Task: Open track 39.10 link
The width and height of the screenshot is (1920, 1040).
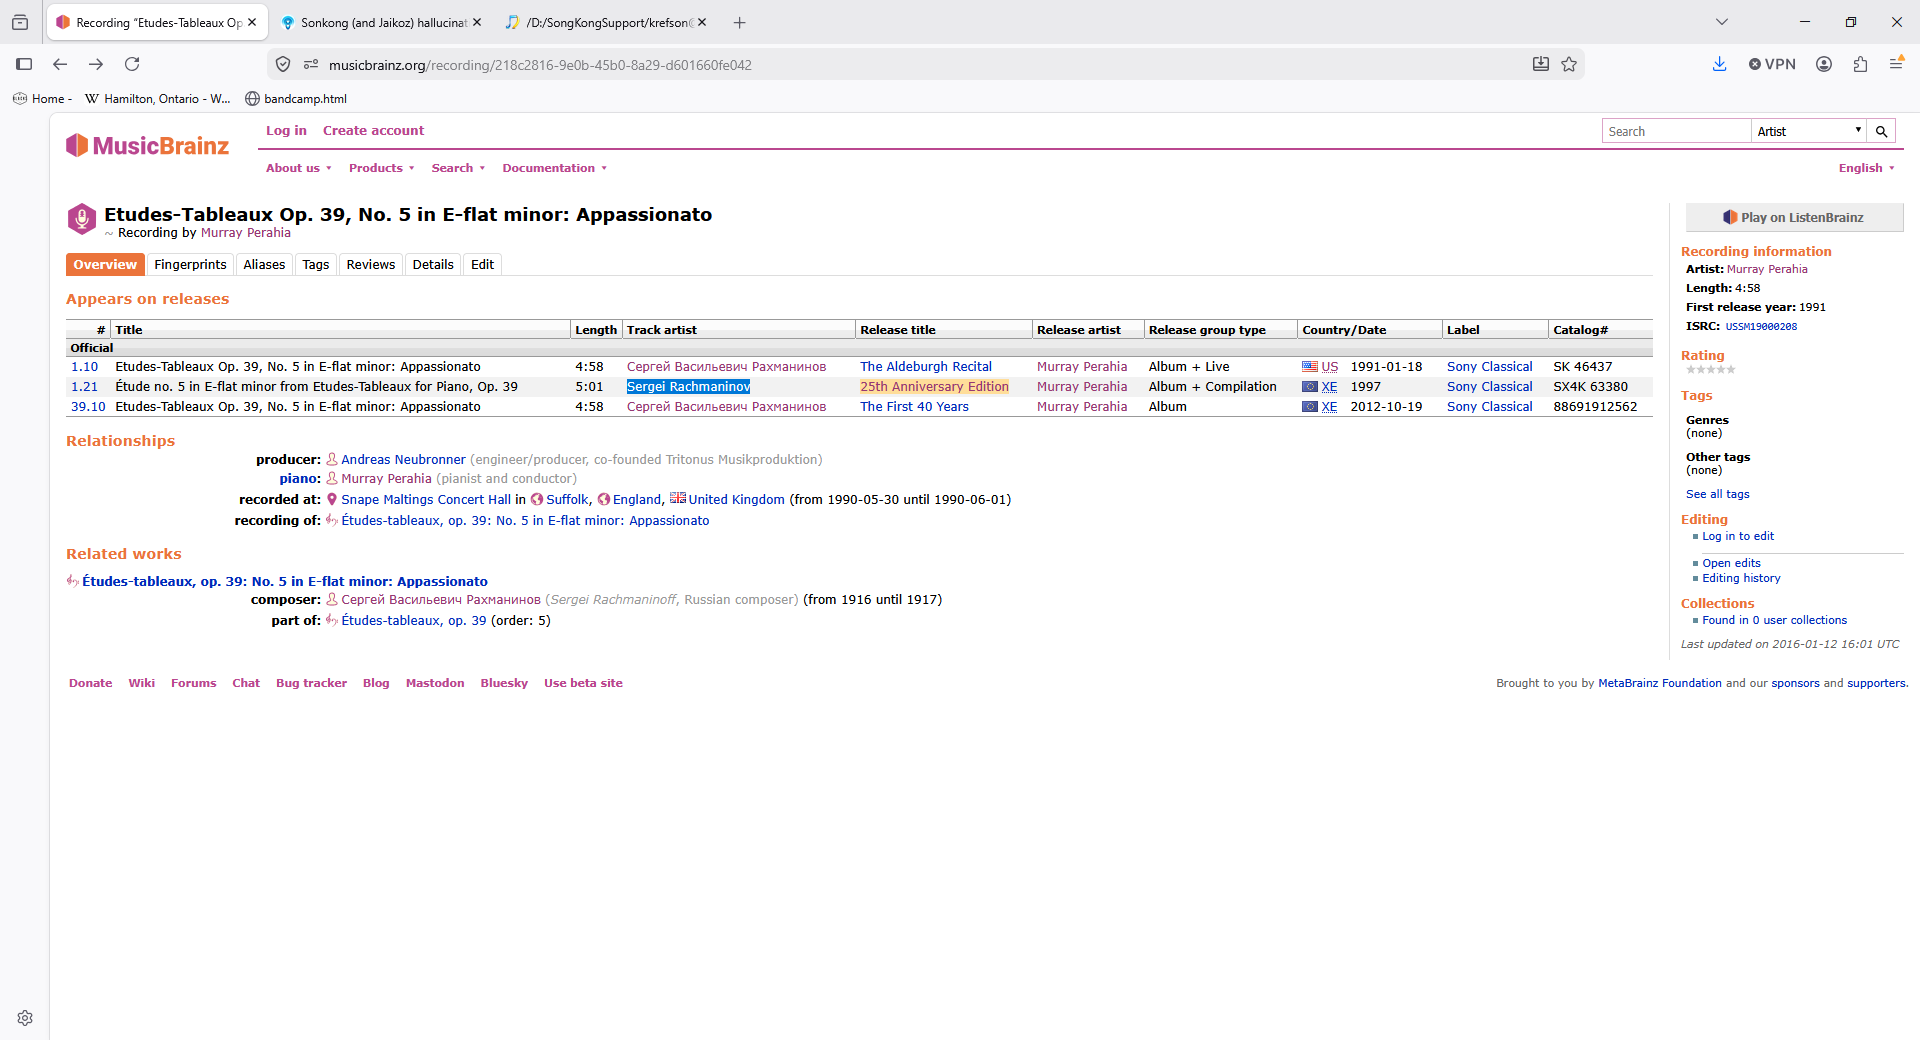Action: pyautogui.click(x=88, y=407)
